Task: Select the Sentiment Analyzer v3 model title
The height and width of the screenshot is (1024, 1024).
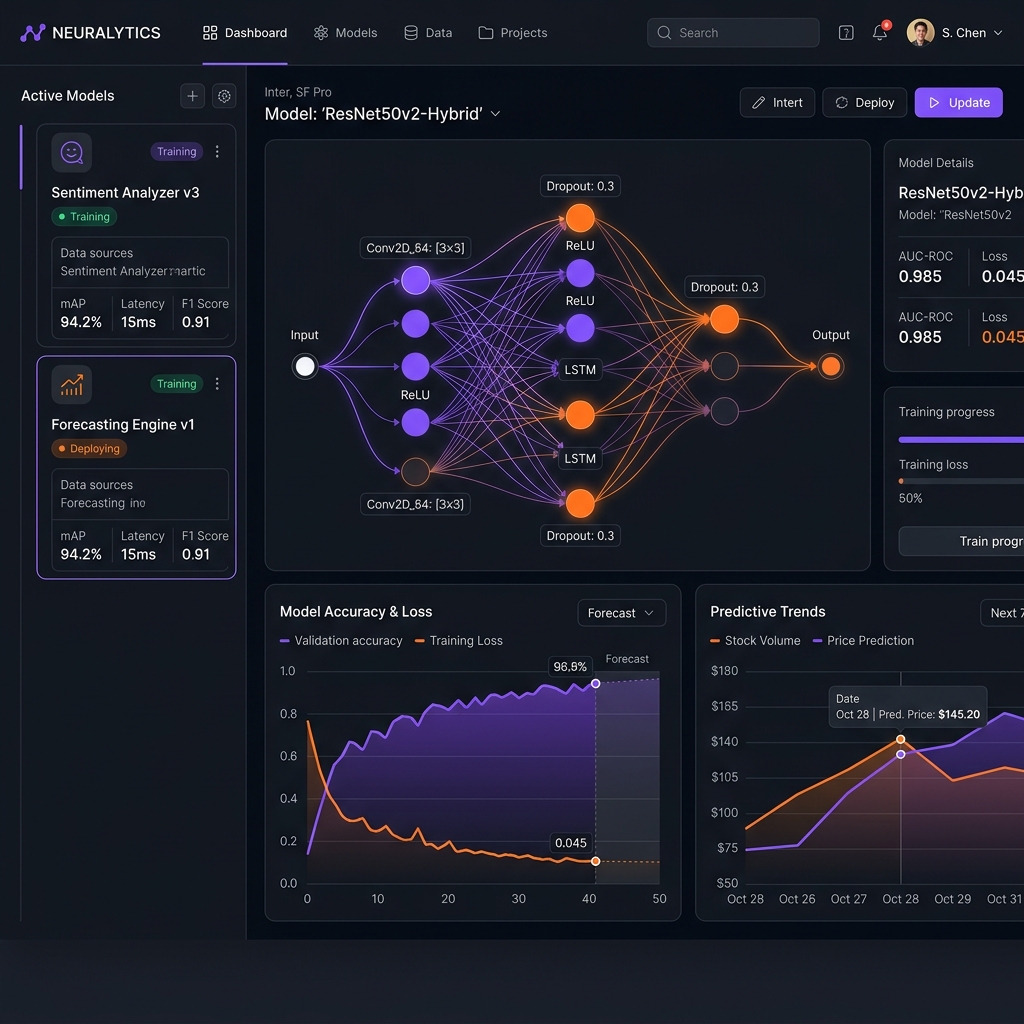Action: tap(125, 193)
